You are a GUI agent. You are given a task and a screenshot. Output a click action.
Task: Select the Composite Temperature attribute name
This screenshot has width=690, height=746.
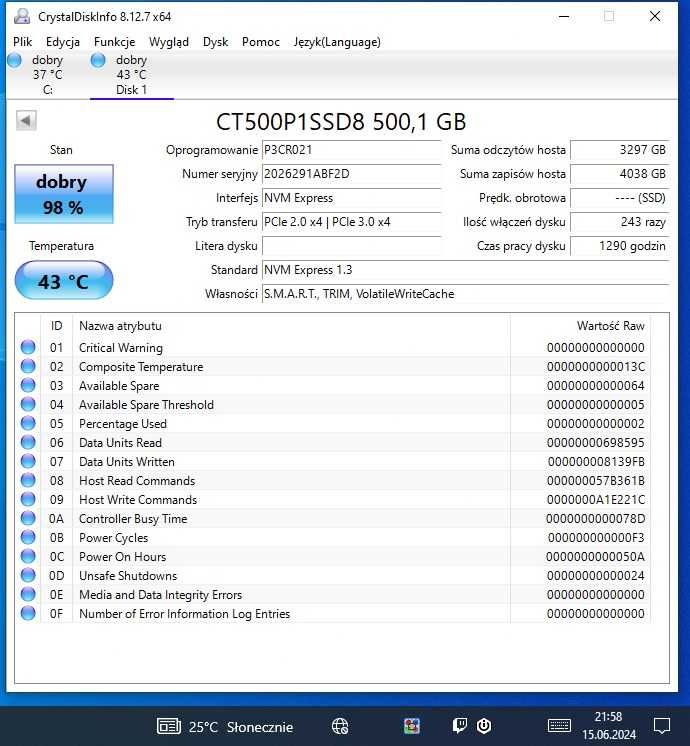point(141,367)
